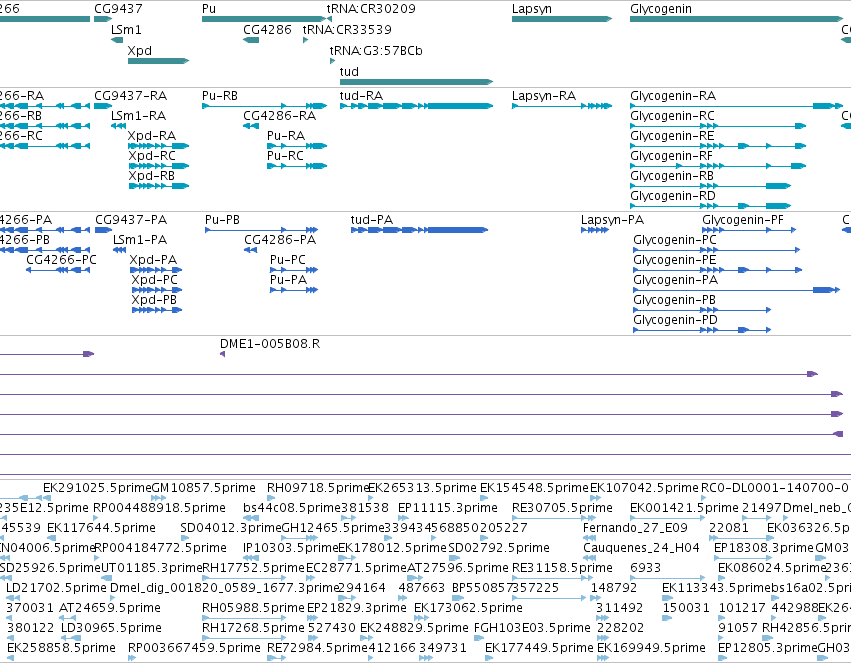Select the CG9437-RA transcript
This screenshot has height=663, width=851.
pos(130,96)
